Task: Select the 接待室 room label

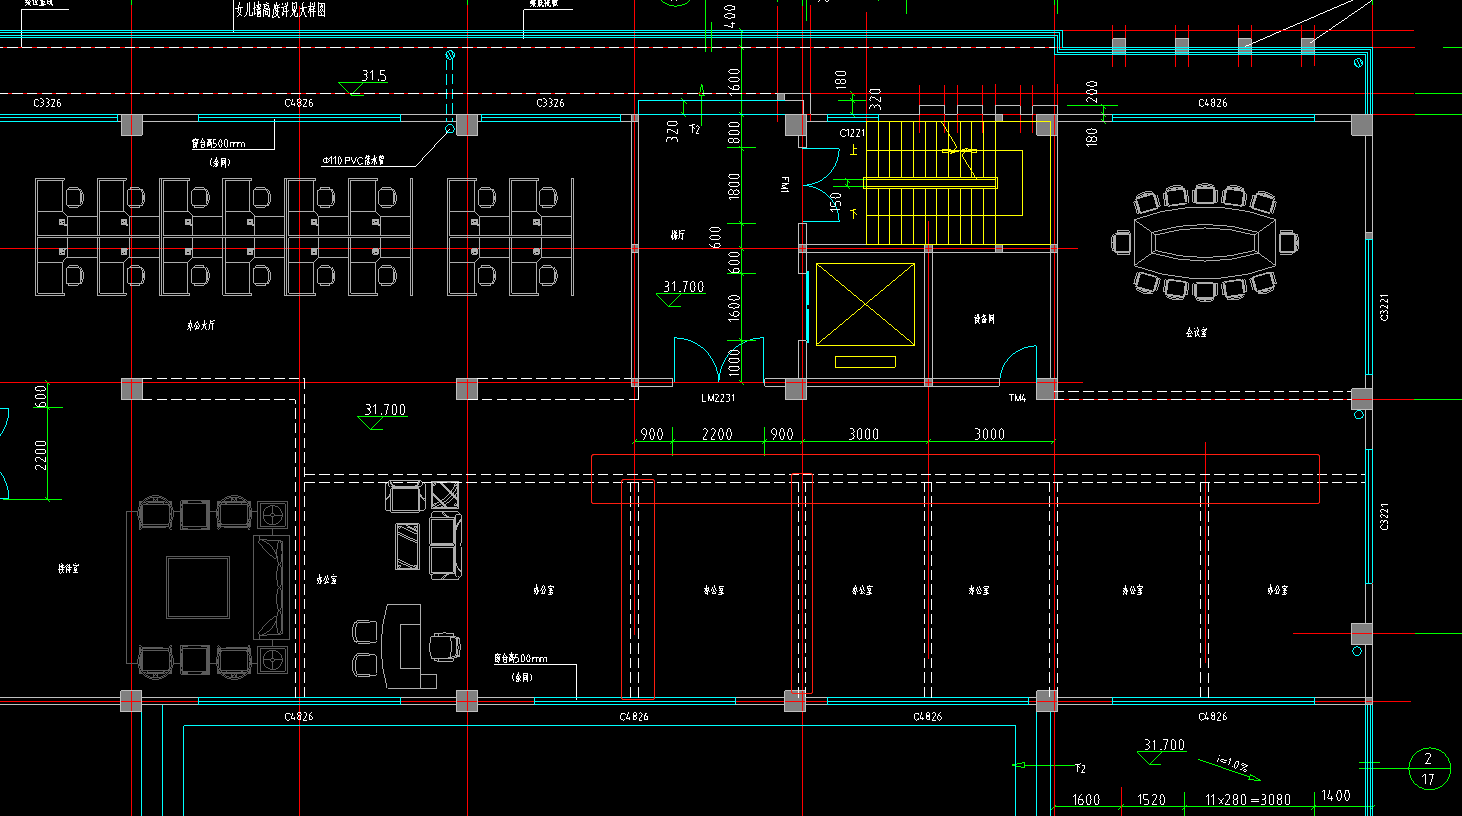Action: coord(68,568)
